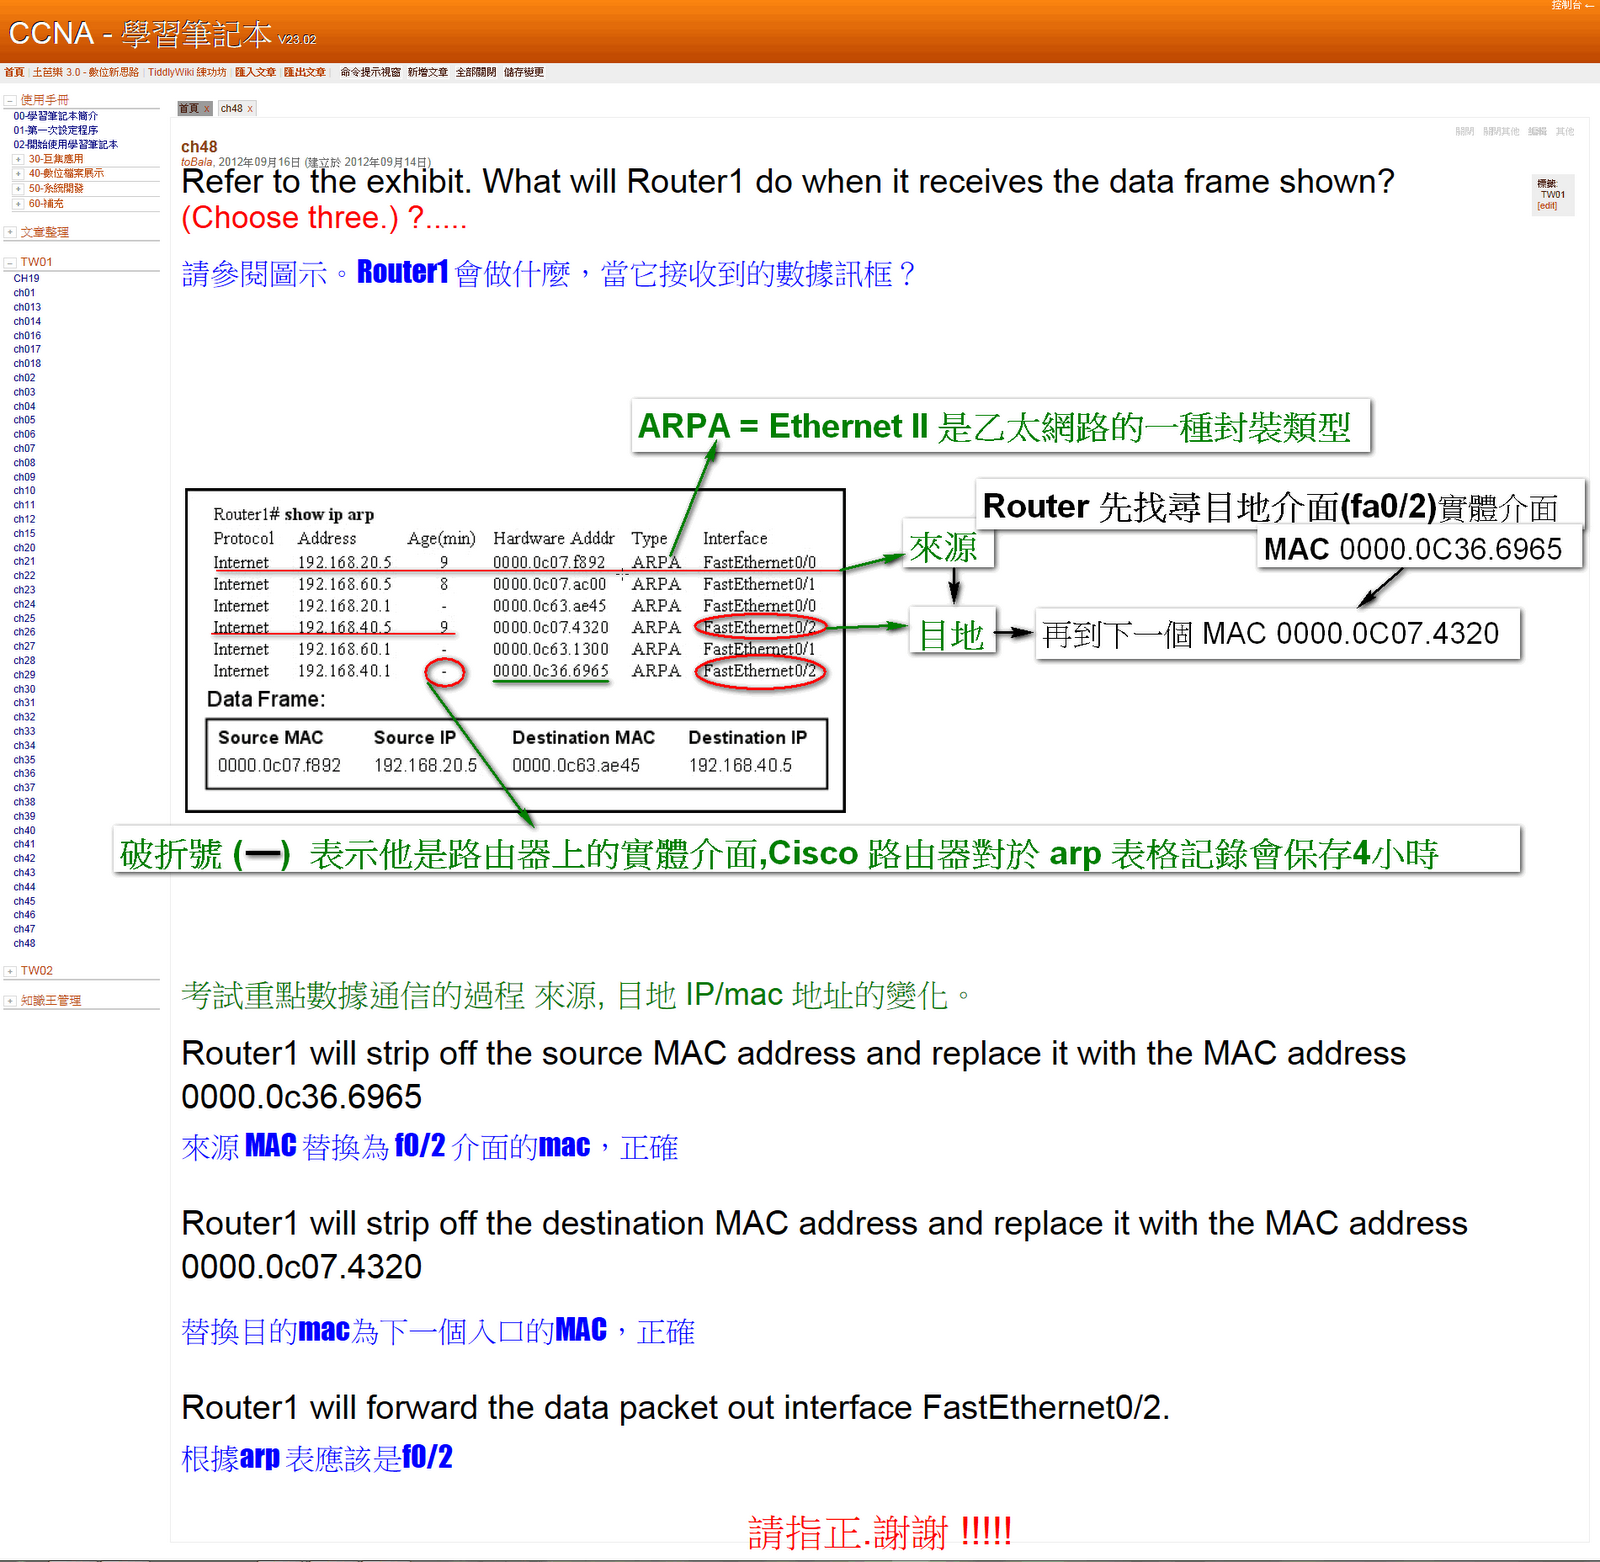Viewport: 1600px width, 1562px height.
Task: Collapse the 使用手冊 section with minus icon
Action: (9, 100)
